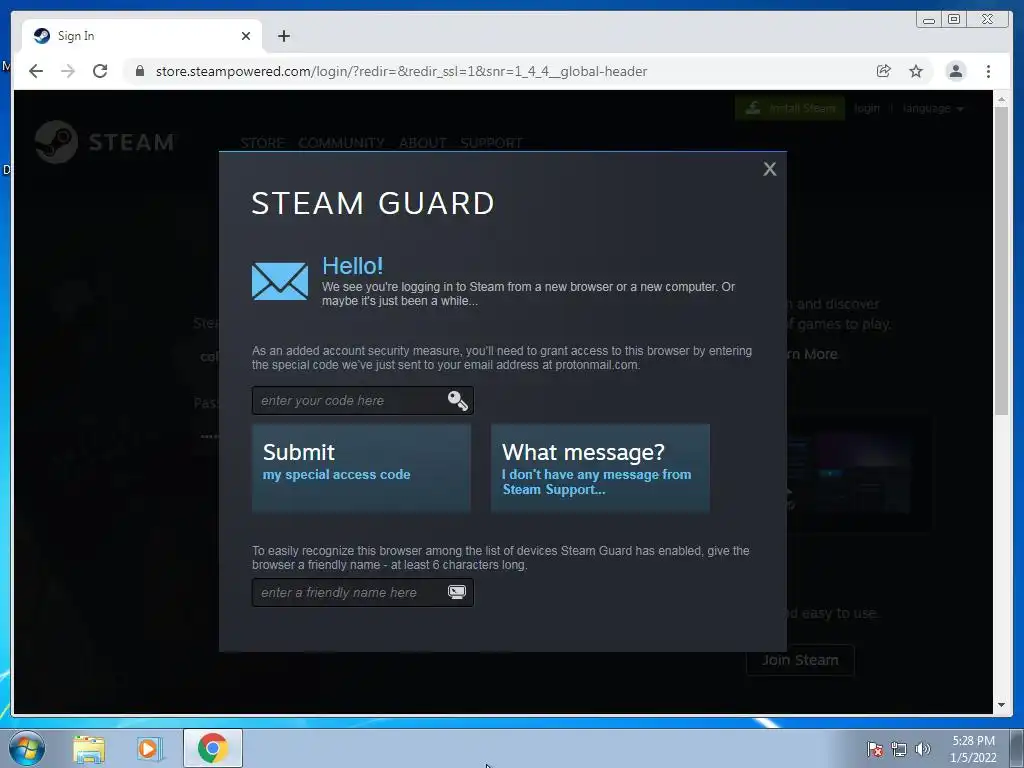1024x768 pixels.
Task: Click the page scrollbar down arrow
Action: 1001,705
